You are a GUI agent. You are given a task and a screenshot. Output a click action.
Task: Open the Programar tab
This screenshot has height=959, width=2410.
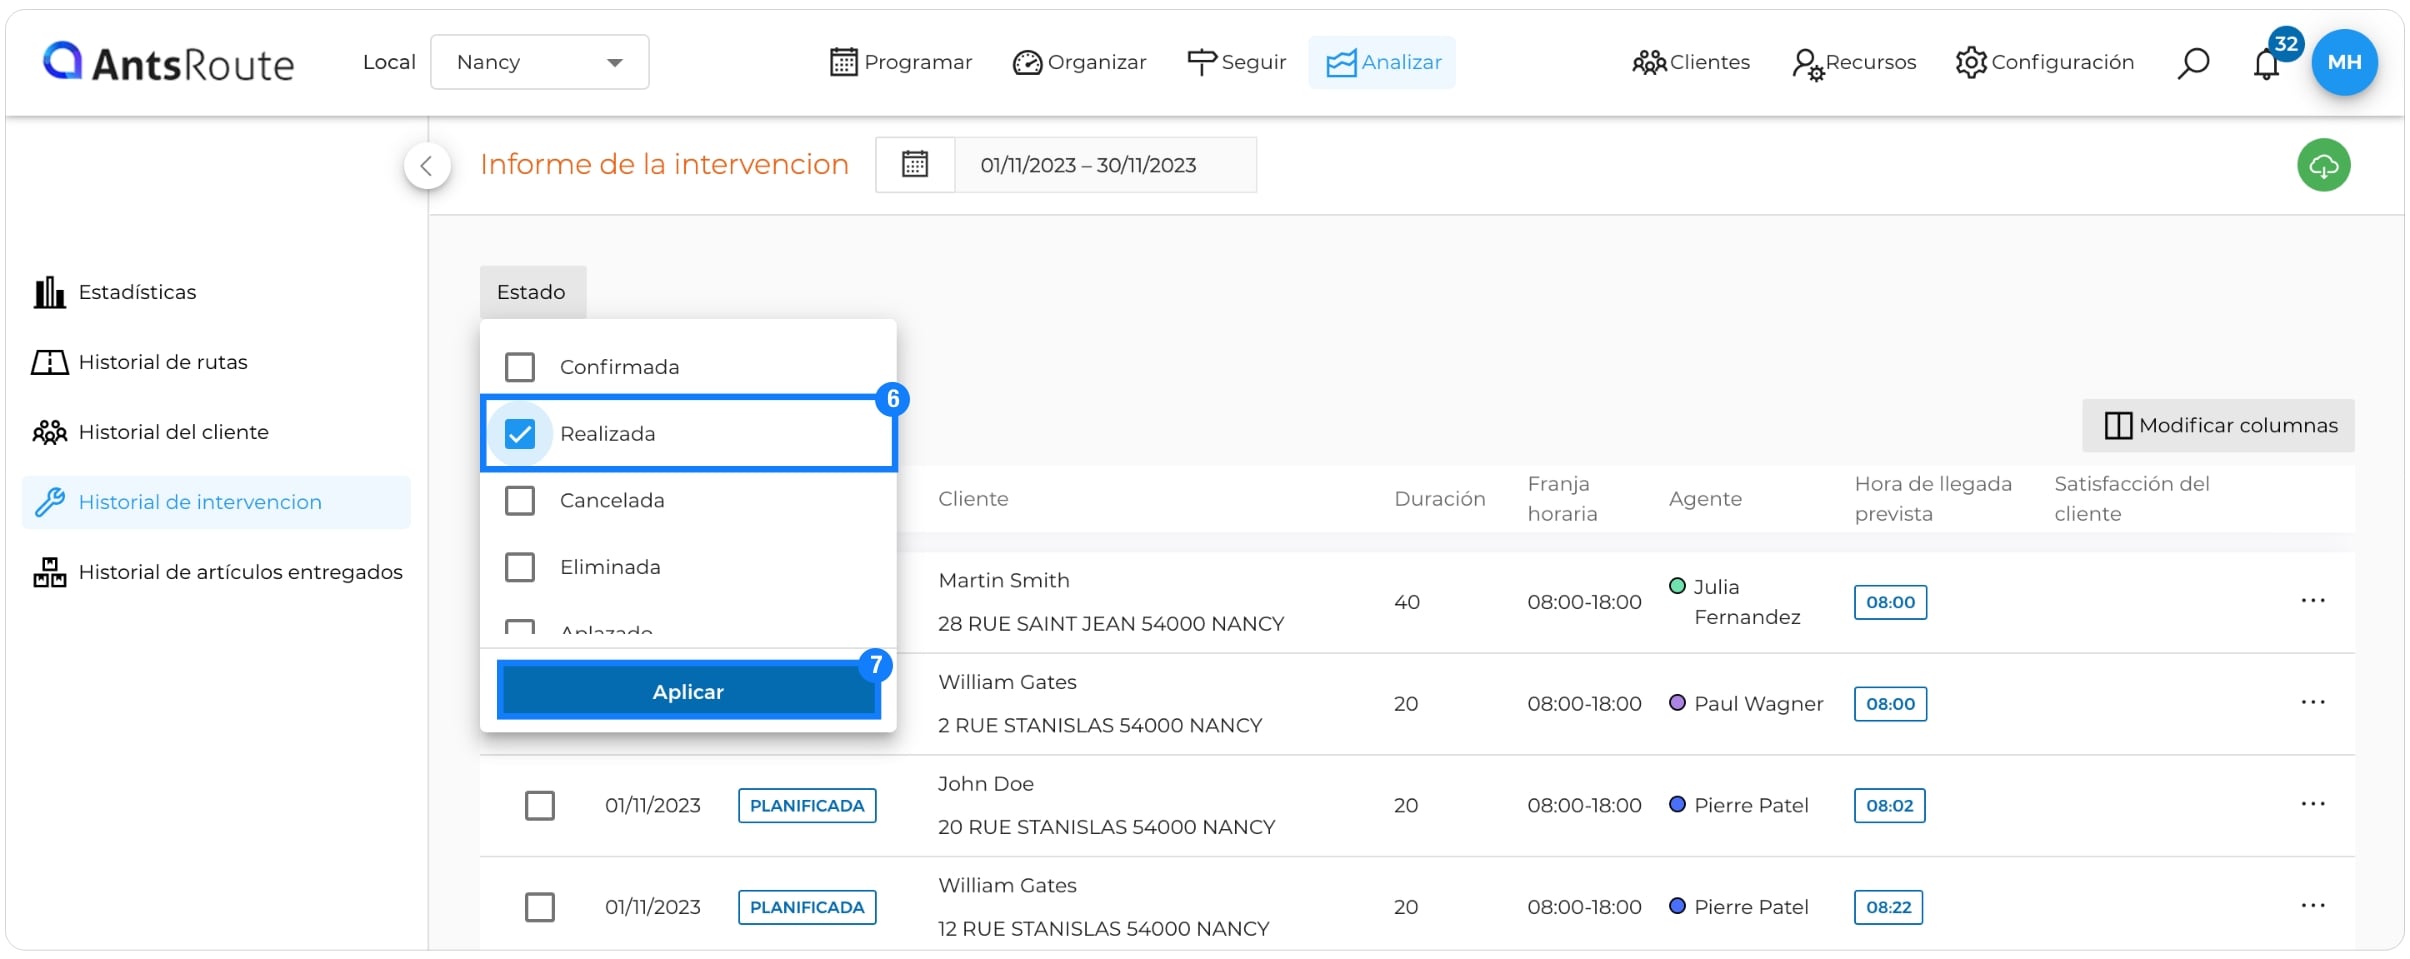tap(901, 62)
